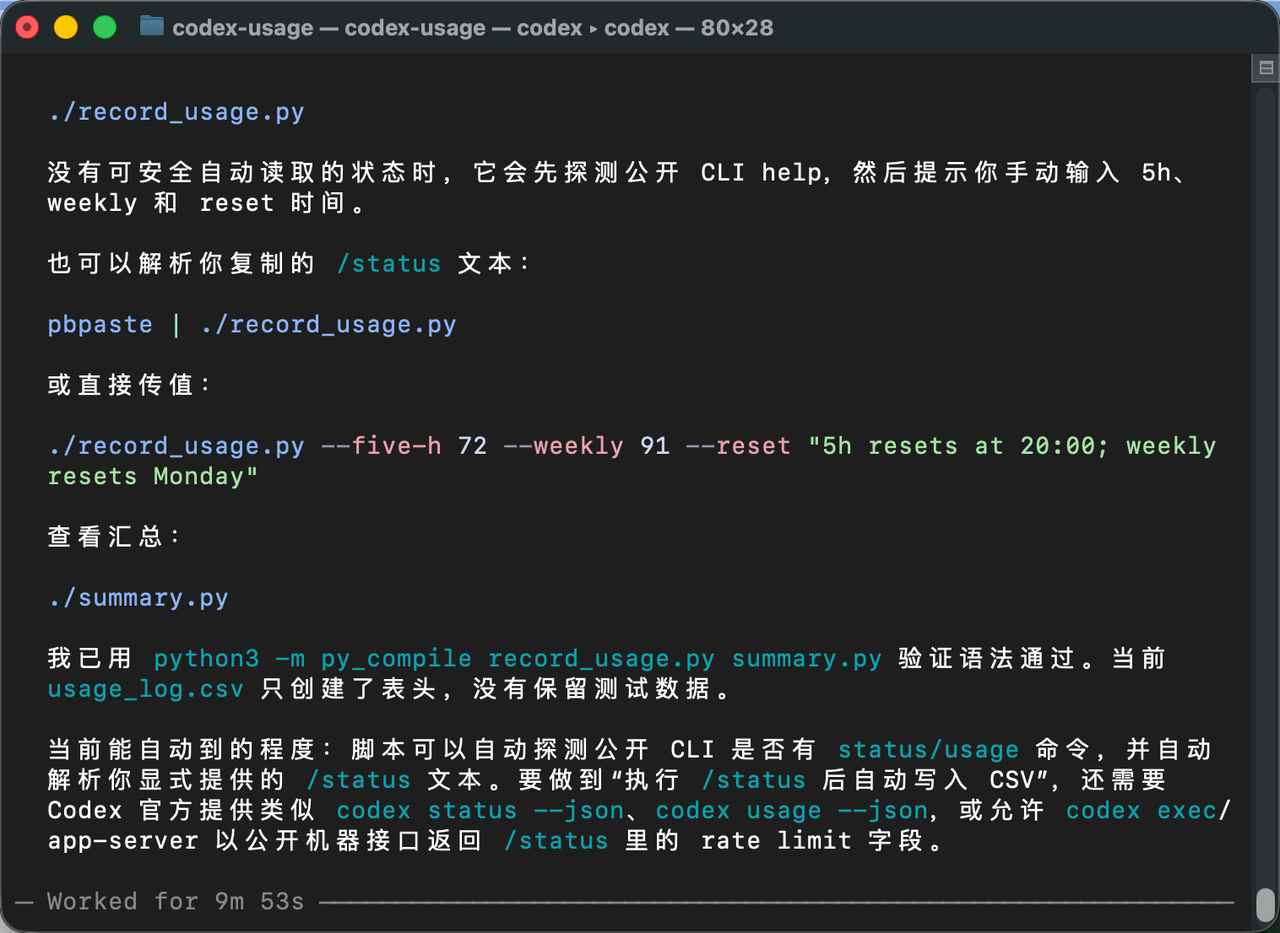
Task: Click the "usage_log.csv" file name
Action: click(x=146, y=689)
